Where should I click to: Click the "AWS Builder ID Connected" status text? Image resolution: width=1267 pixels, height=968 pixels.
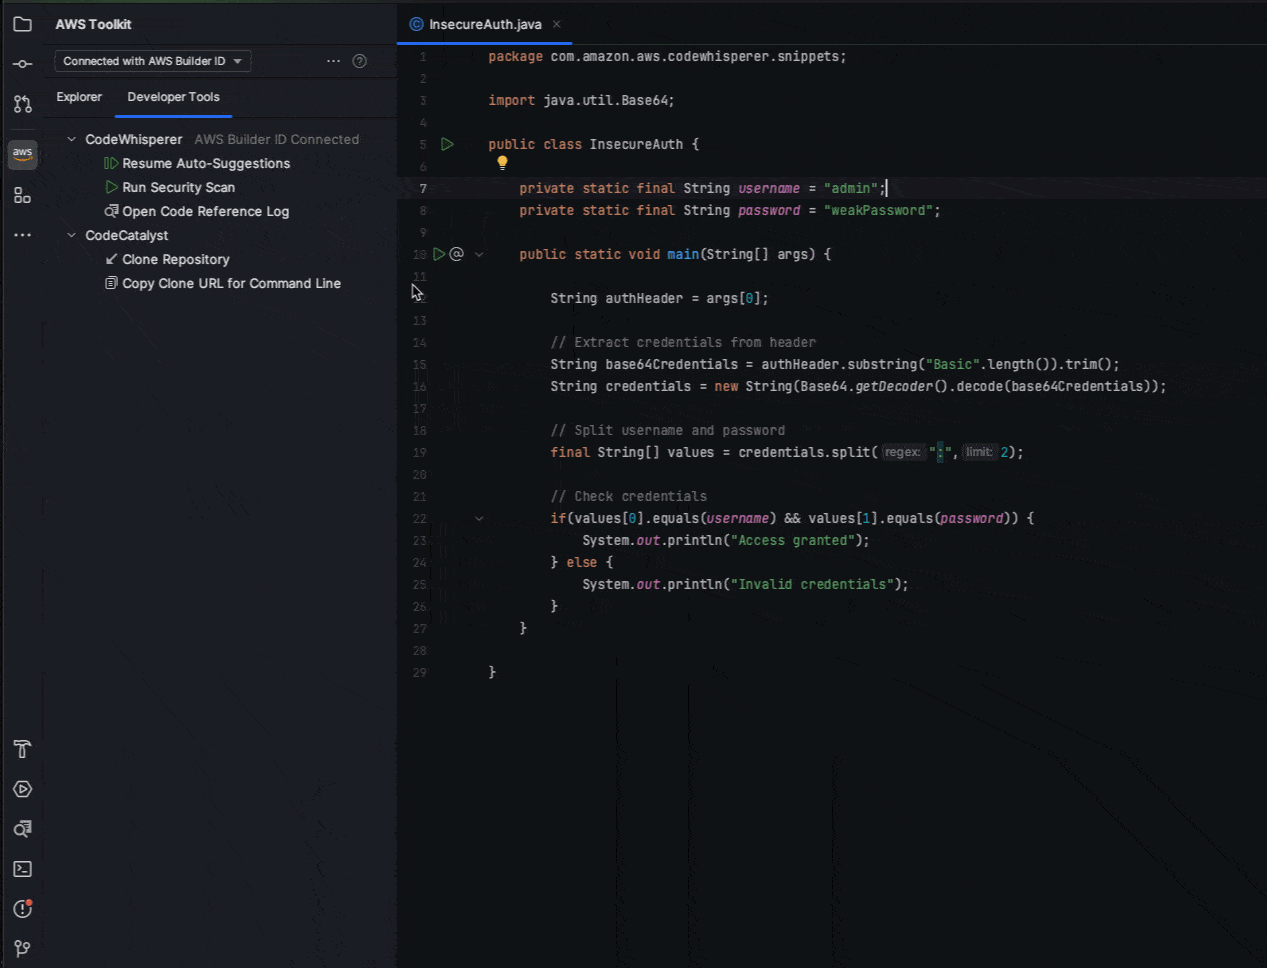point(277,139)
